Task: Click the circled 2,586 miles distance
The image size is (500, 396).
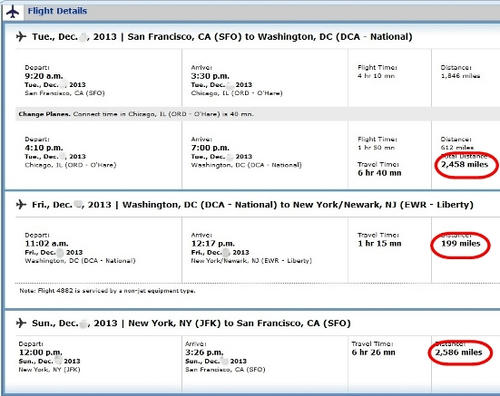Action: click(x=458, y=352)
